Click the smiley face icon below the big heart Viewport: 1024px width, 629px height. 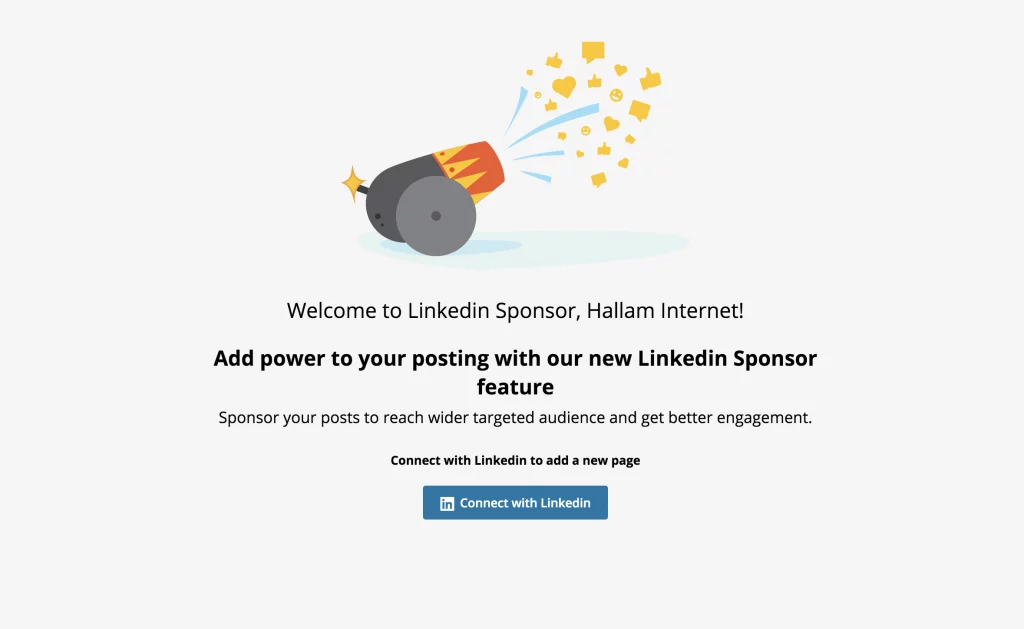coord(585,130)
